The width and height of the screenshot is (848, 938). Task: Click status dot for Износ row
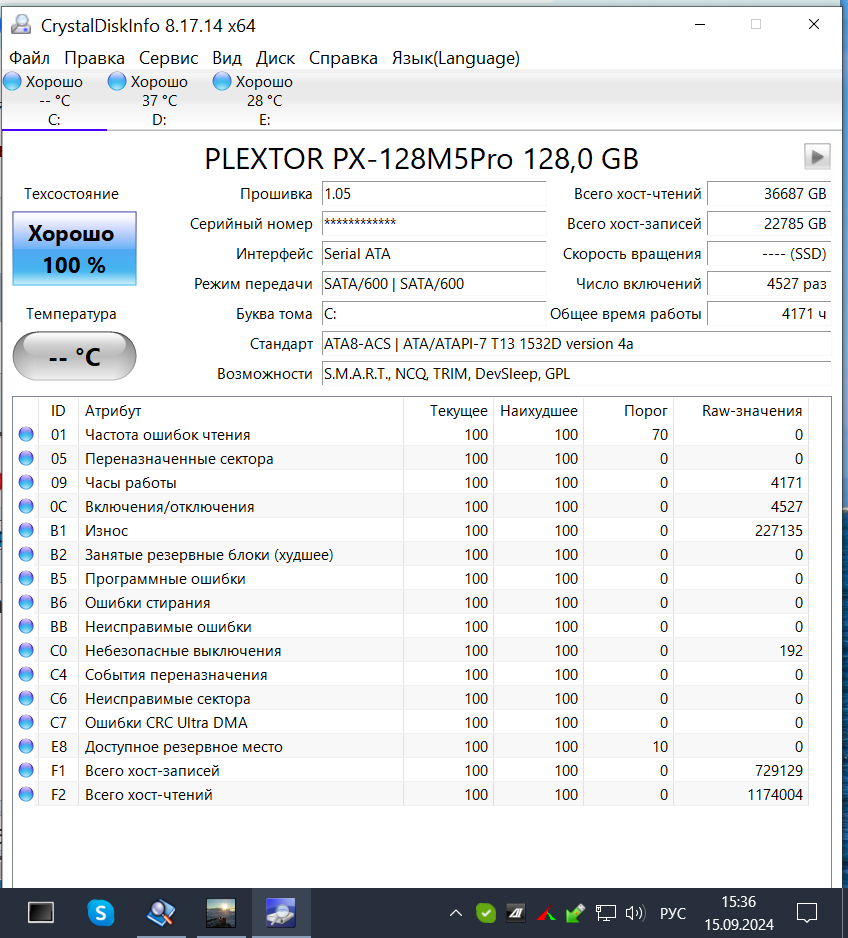click(26, 530)
